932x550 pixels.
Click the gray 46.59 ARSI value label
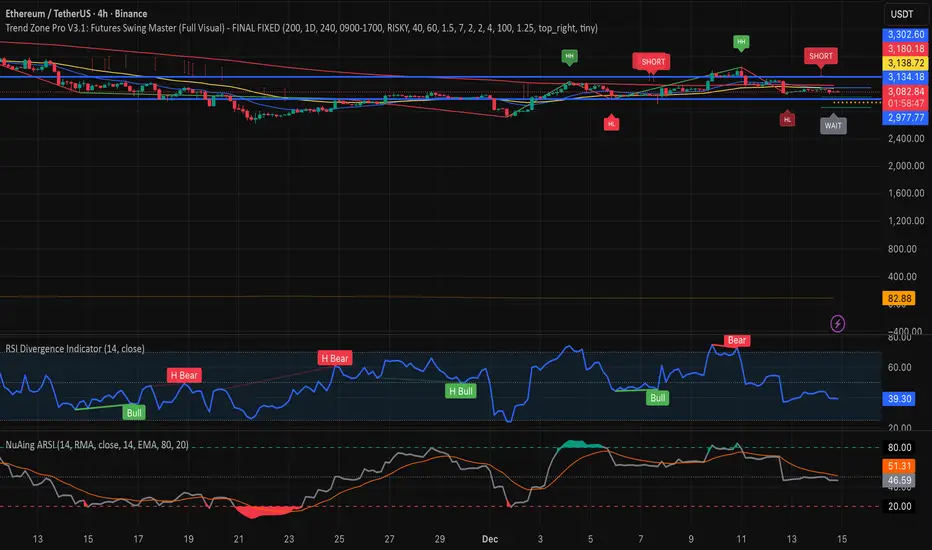[x=904, y=480]
